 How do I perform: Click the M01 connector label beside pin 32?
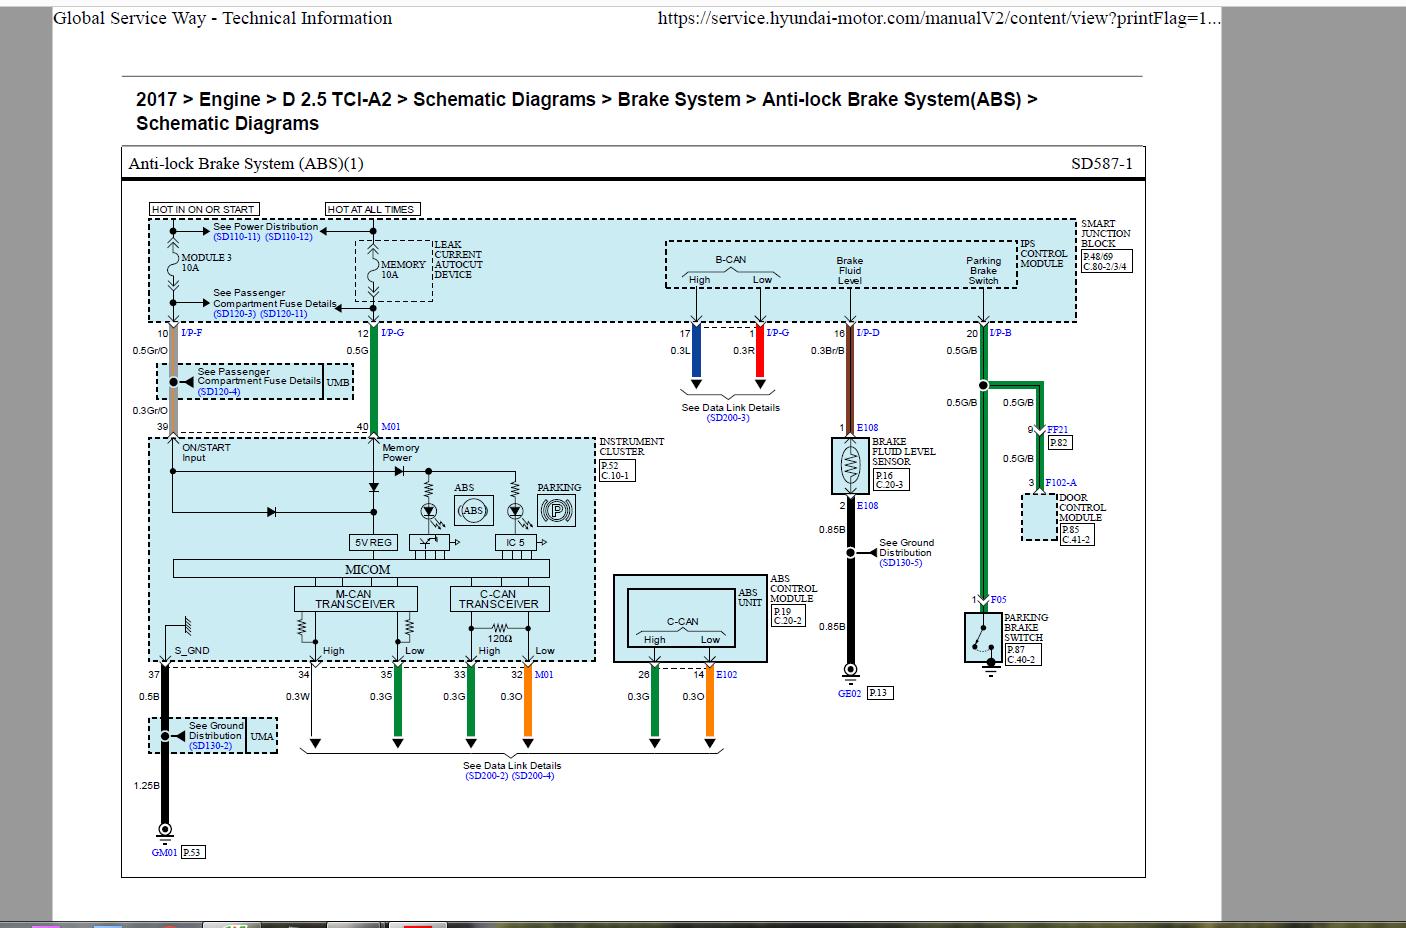pyautogui.click(x=544, y=675)
